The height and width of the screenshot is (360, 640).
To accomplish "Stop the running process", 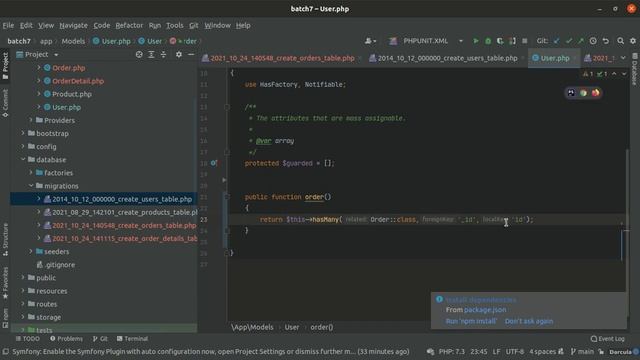I will [x=524, y=41].
